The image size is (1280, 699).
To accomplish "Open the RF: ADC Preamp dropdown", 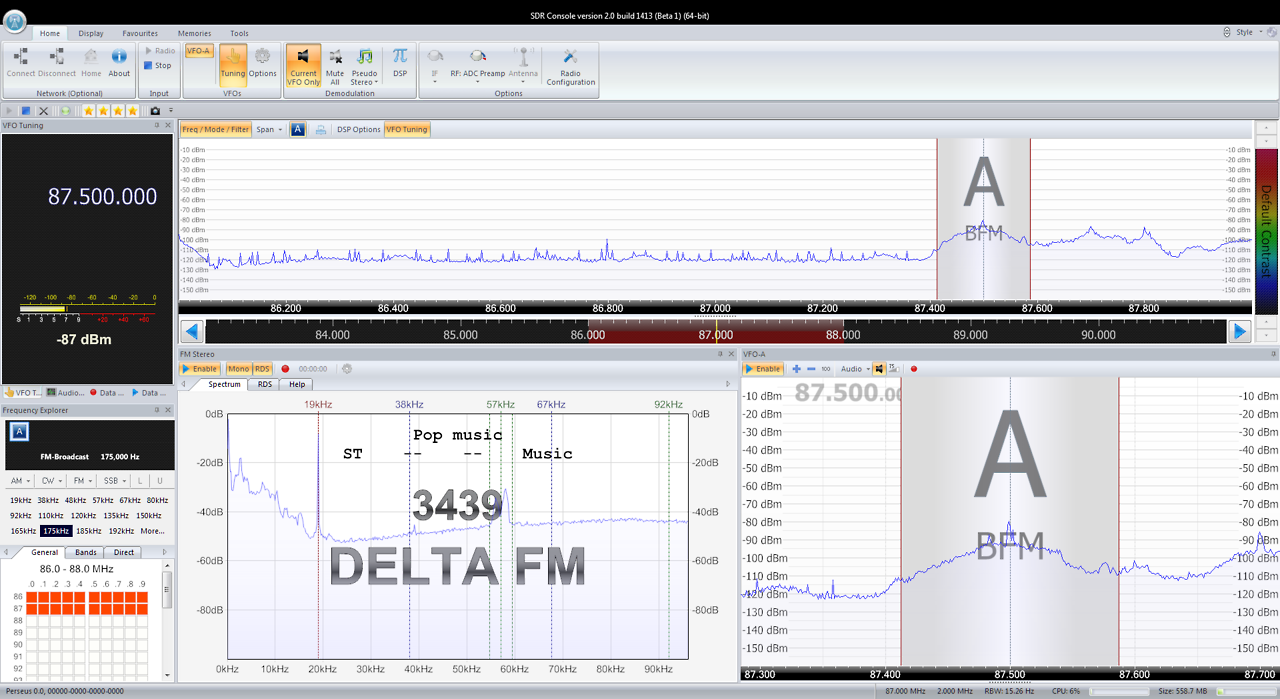I will pyautogui.click(x=477, y=66).
